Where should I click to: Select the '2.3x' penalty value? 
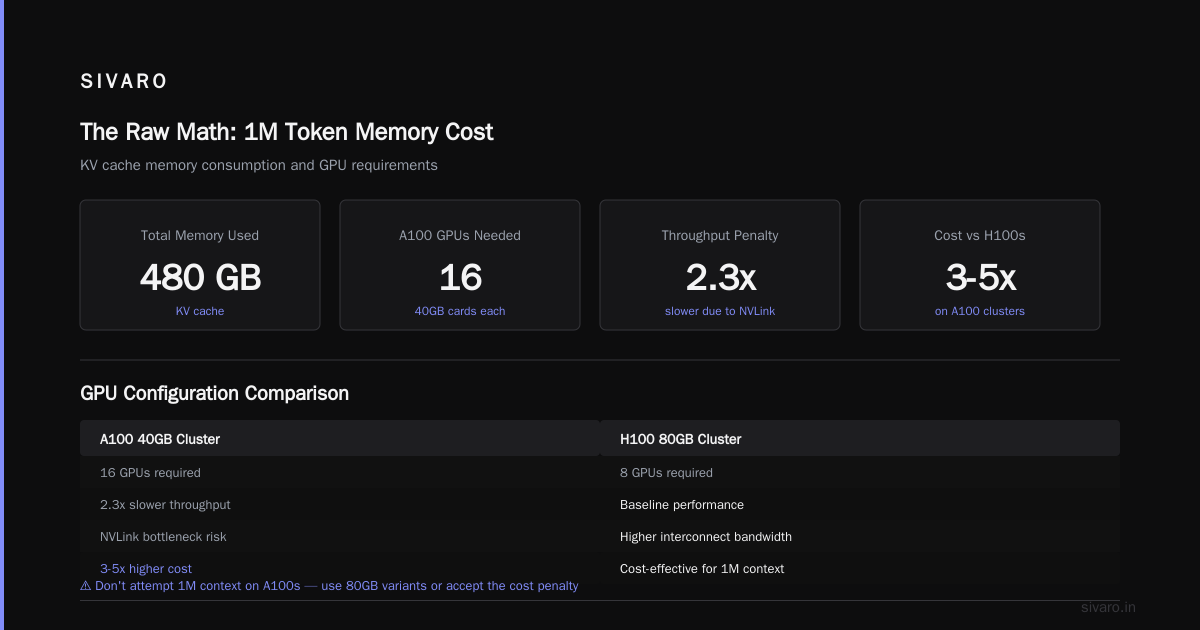pos(720,277)
